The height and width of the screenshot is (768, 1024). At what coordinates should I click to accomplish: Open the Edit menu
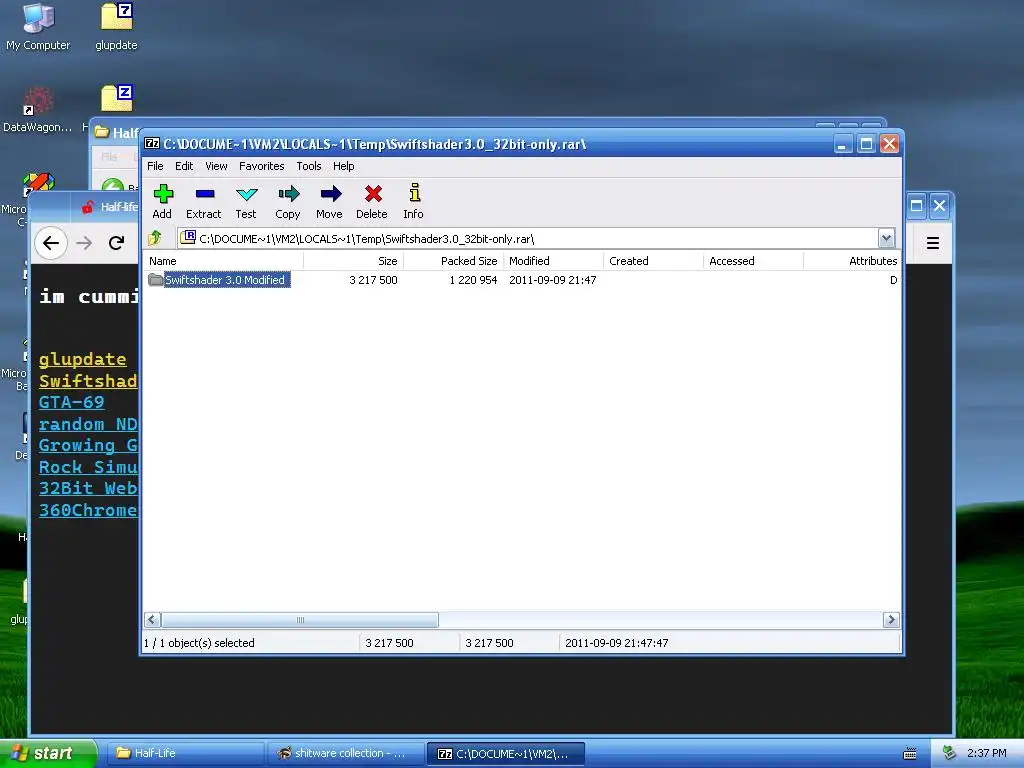click(184, 166)
